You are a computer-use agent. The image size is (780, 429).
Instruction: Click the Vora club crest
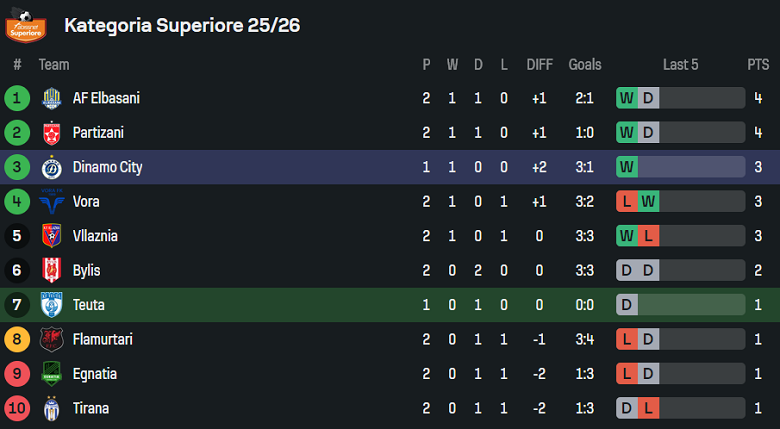pyautogui.click(x=51, y=202)
